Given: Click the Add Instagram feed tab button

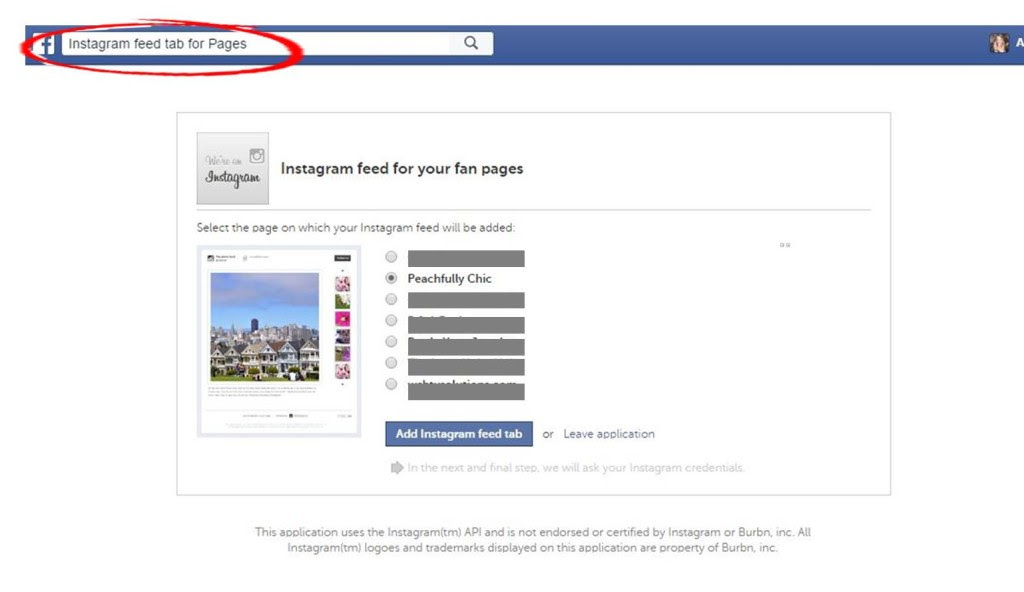Looking at the screenshot, I should coord(458,434).
